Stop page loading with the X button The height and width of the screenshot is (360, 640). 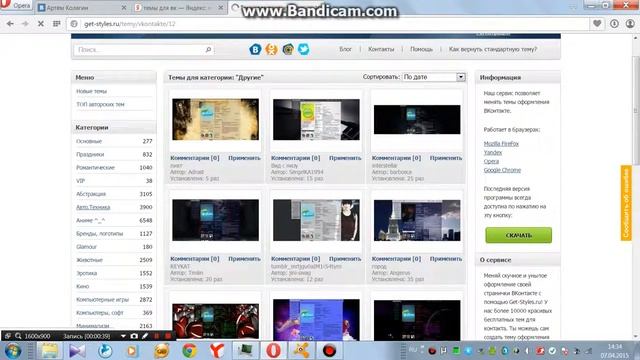coord(40,24)
